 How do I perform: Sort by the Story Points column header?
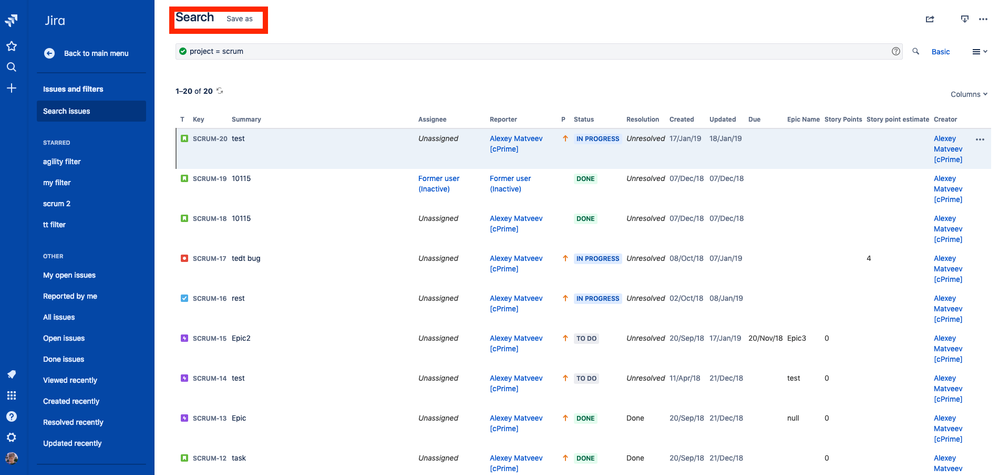[x=843, y=119]
